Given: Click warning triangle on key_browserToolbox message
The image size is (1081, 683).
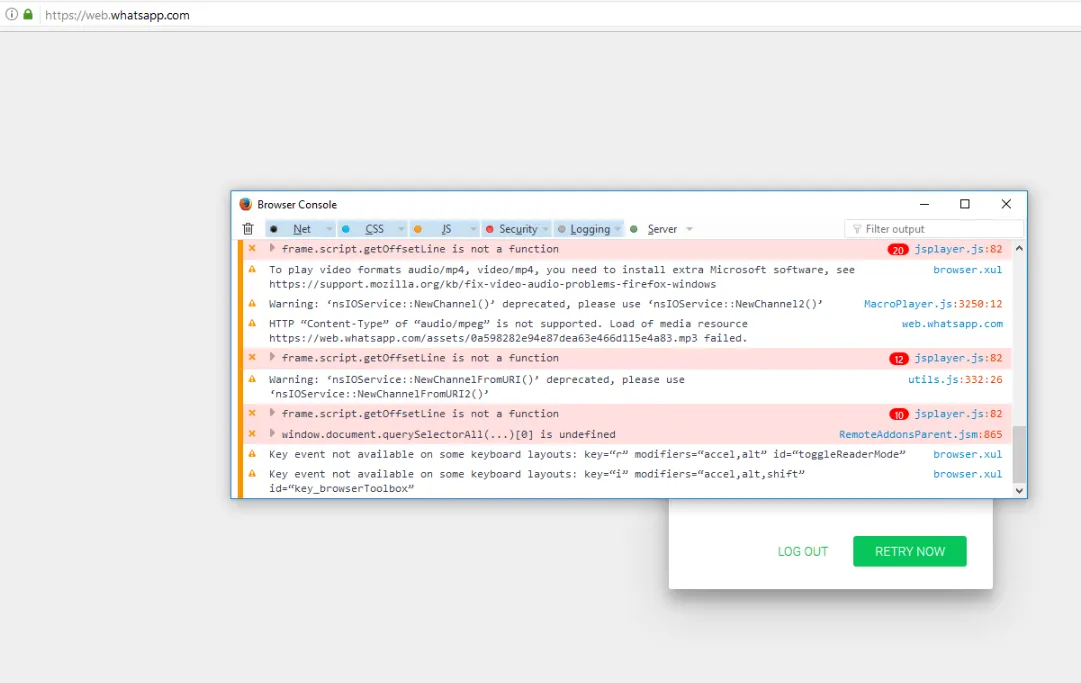Looking at the screenshot, I should [x=252, y=473].
